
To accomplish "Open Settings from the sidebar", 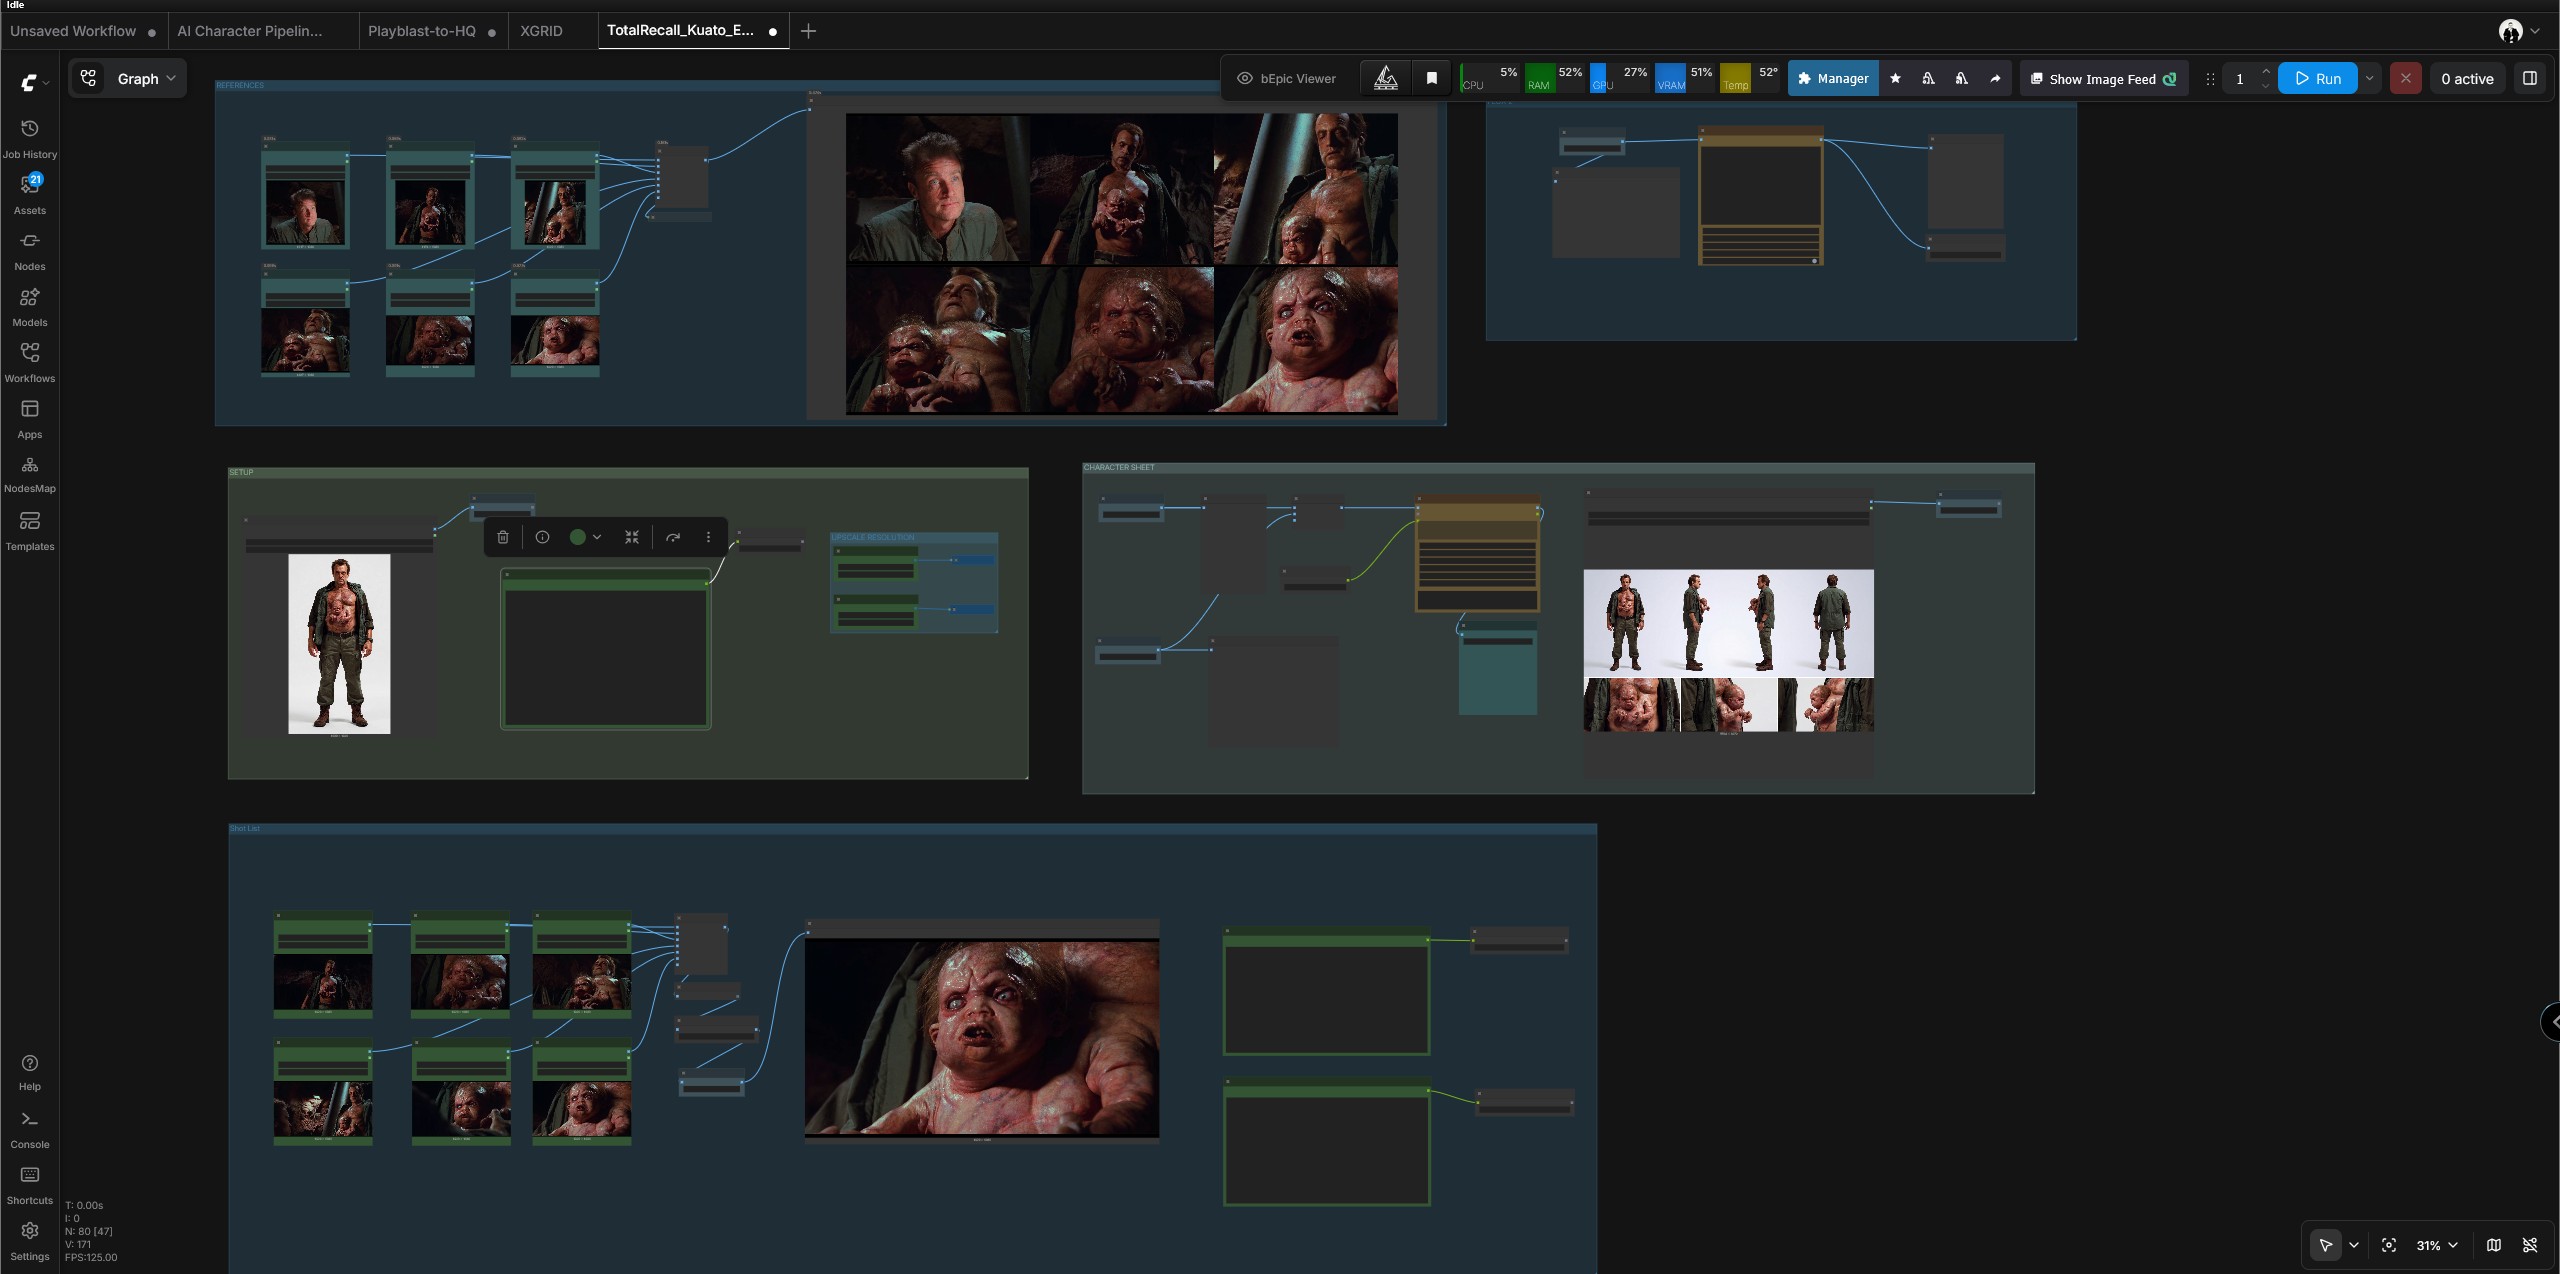I will point(30,1241).
